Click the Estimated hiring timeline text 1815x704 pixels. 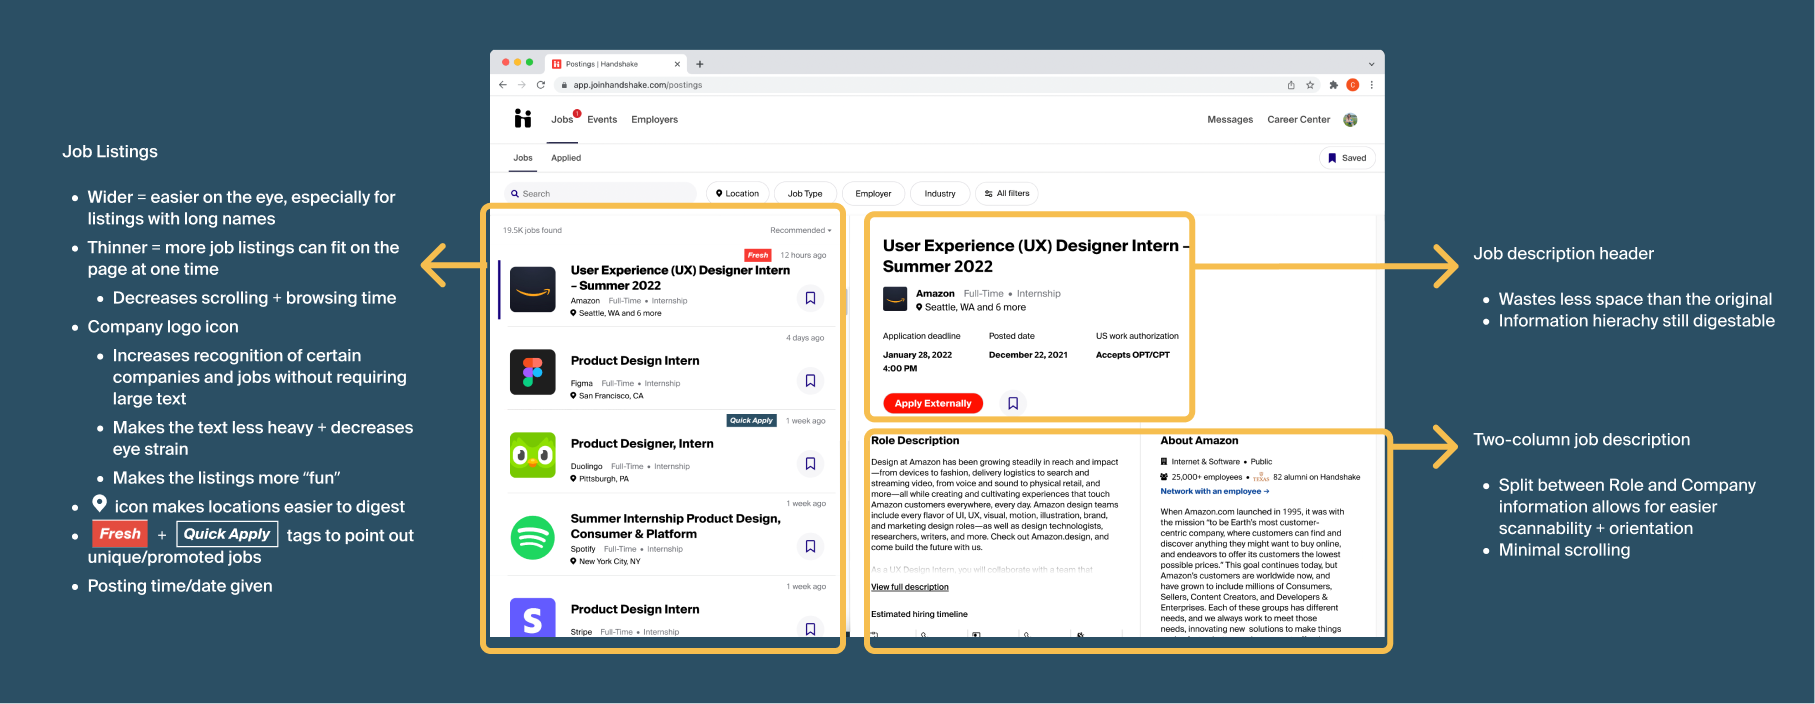tap(919, 614)
